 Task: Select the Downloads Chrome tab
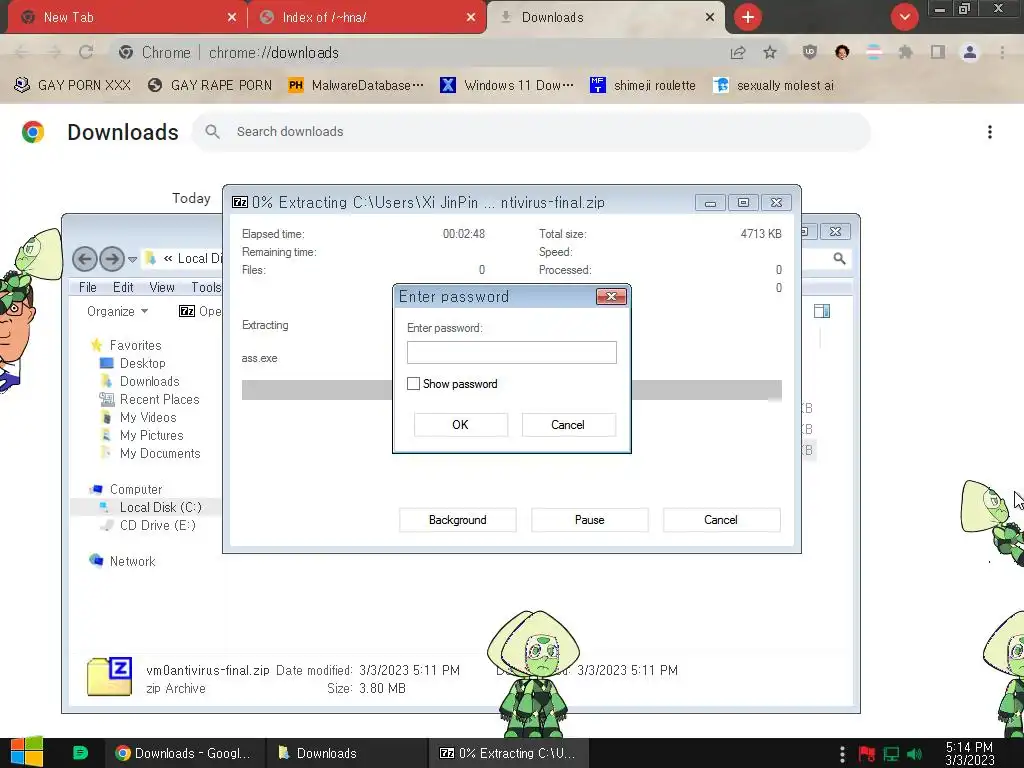tap(606, 18)
